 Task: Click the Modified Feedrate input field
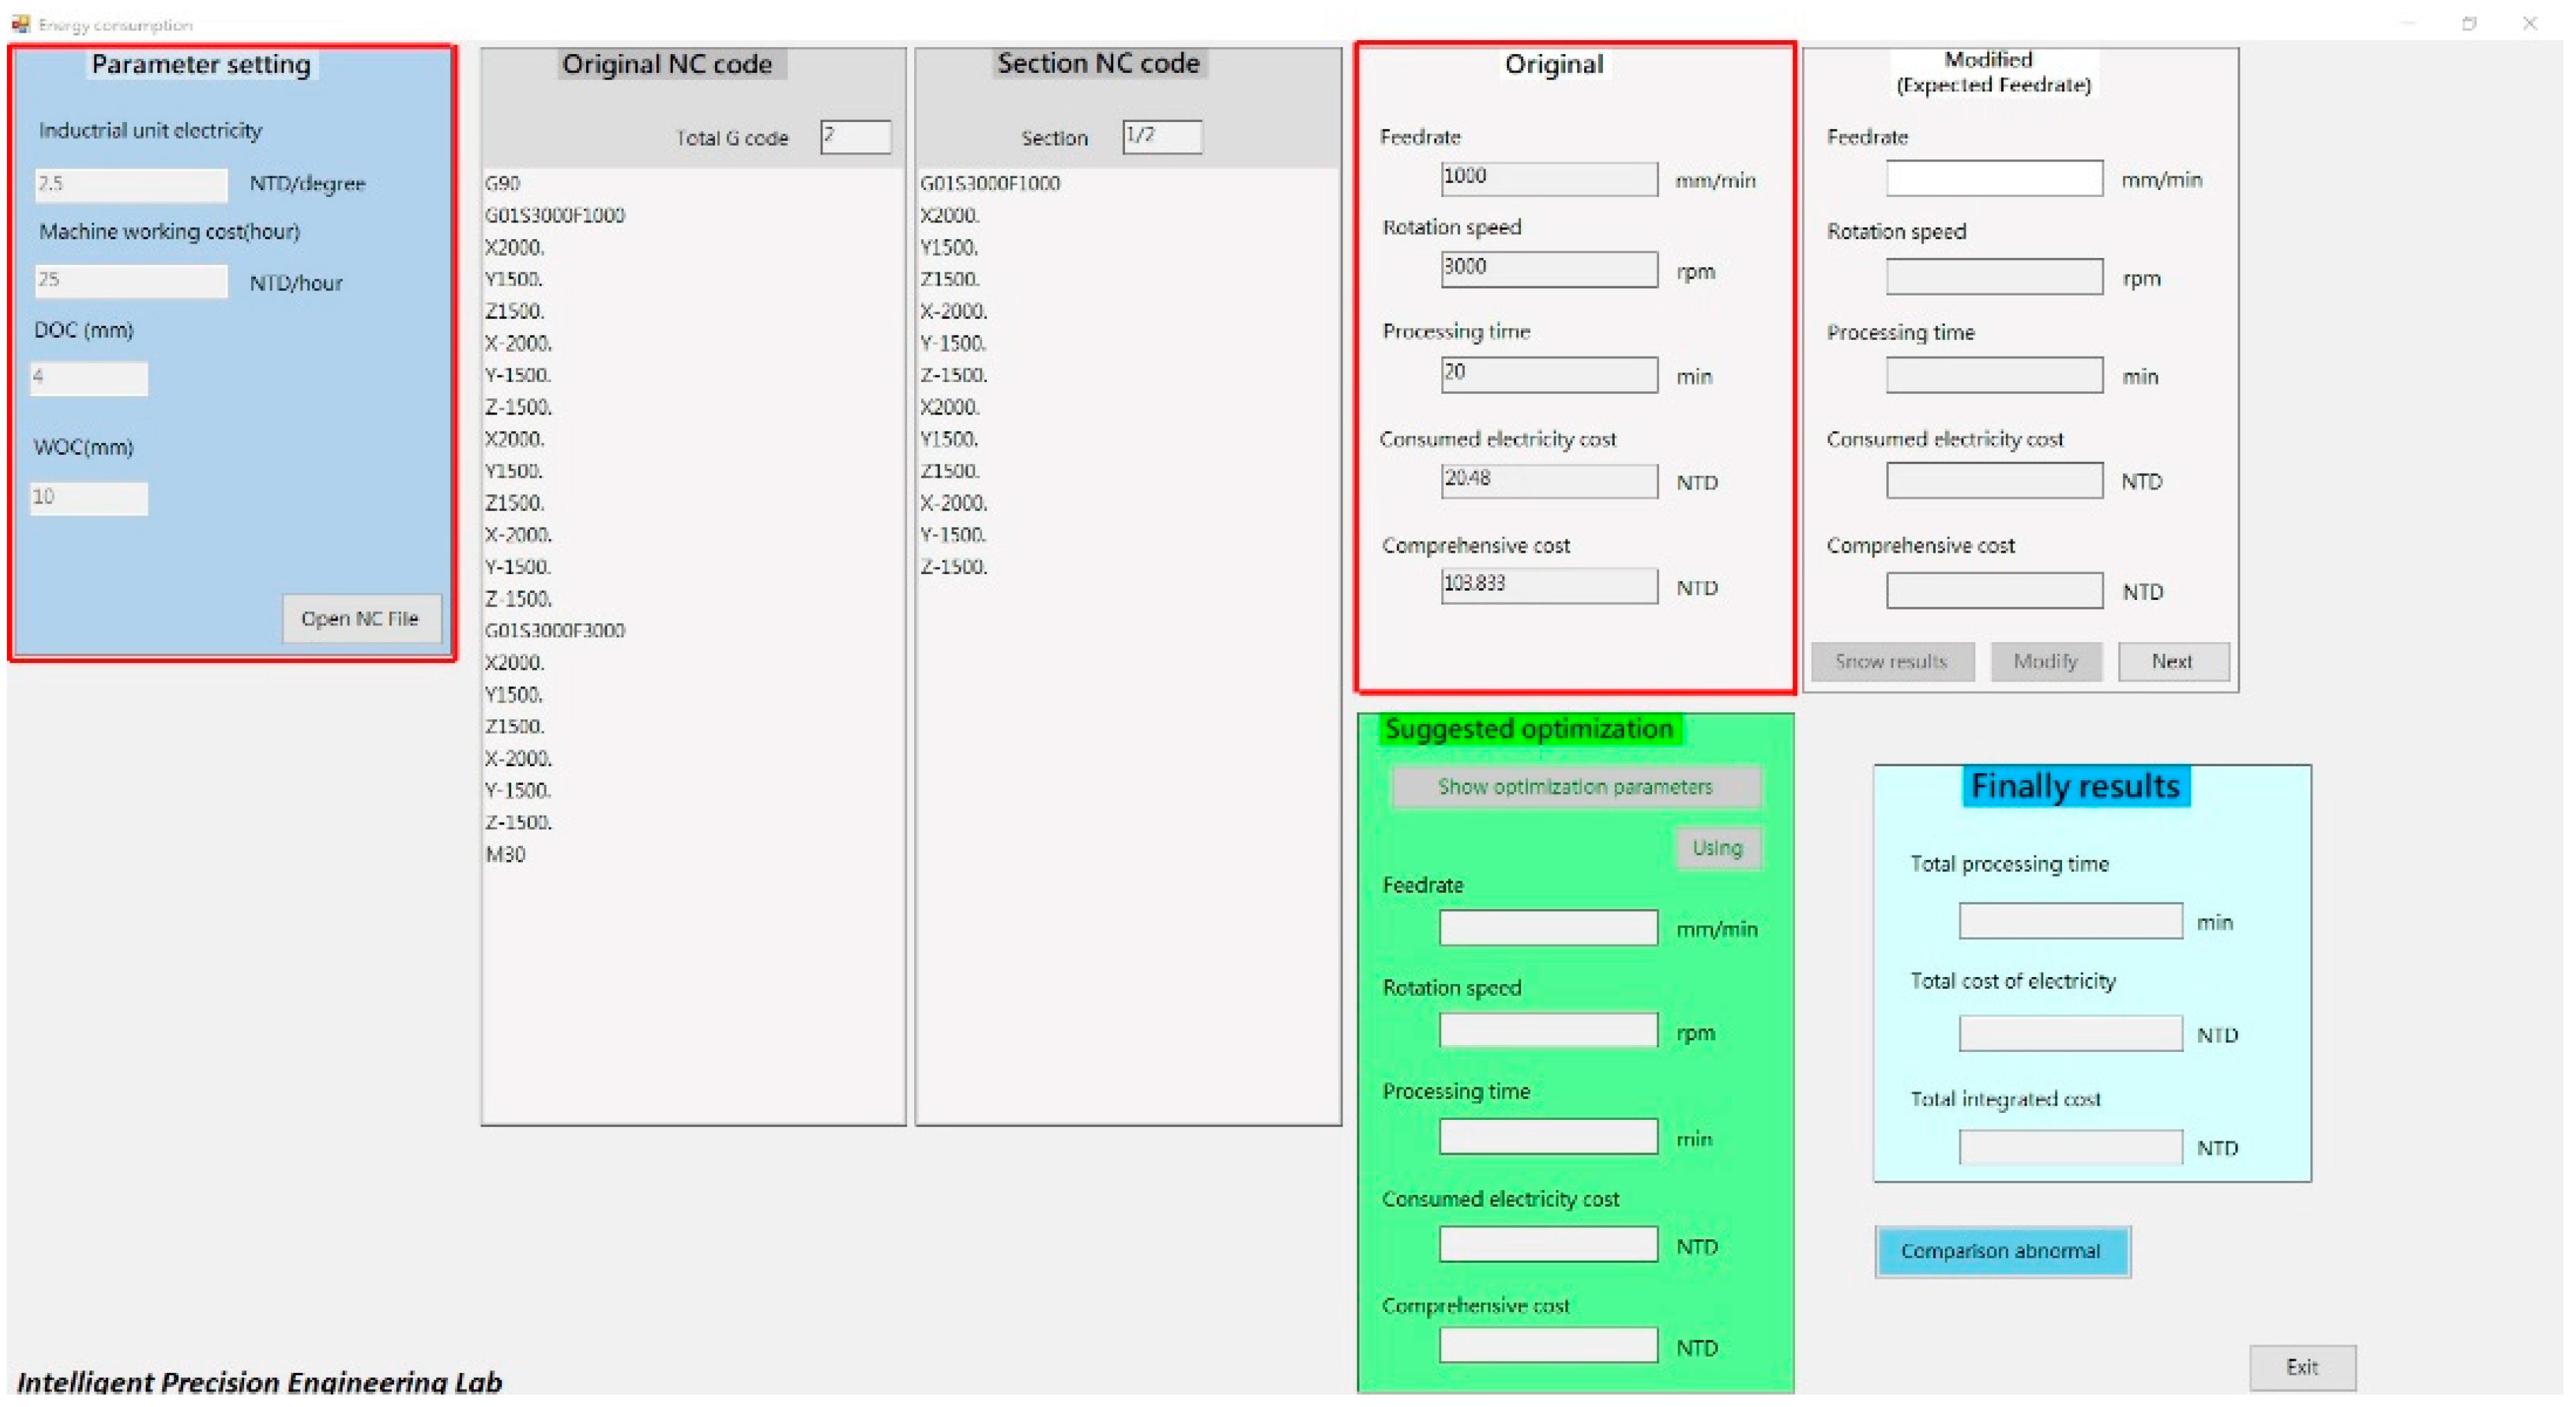pyautogui.click(x=1994, y=179)
